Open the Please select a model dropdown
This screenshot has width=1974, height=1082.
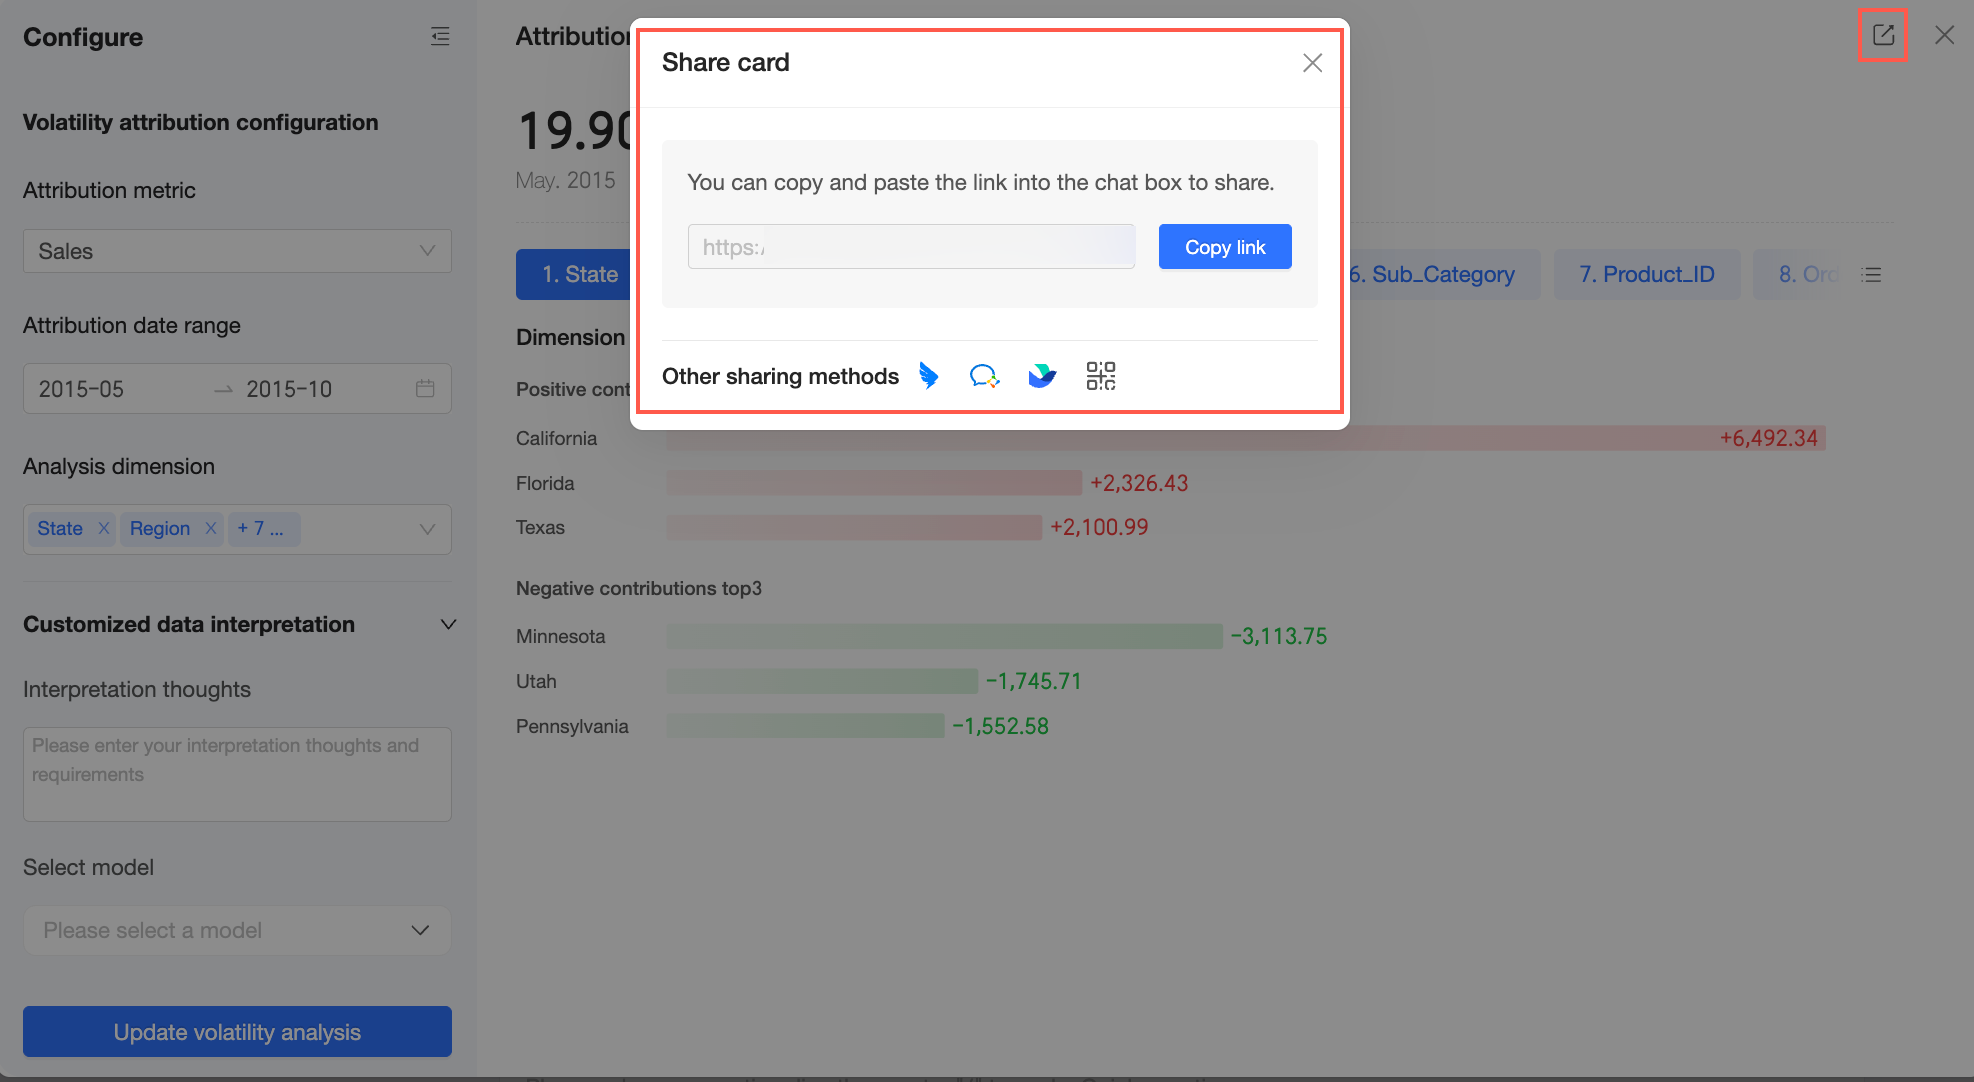(x=237, y=930)
